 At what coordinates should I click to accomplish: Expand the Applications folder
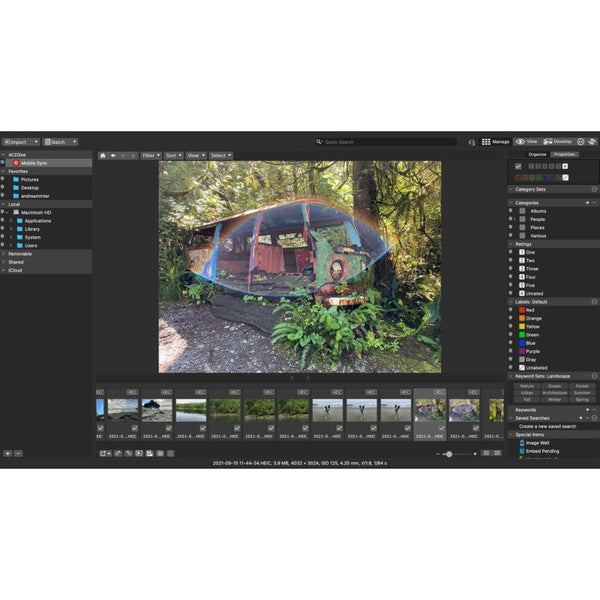pyautogui.click(x=11, y=221)
